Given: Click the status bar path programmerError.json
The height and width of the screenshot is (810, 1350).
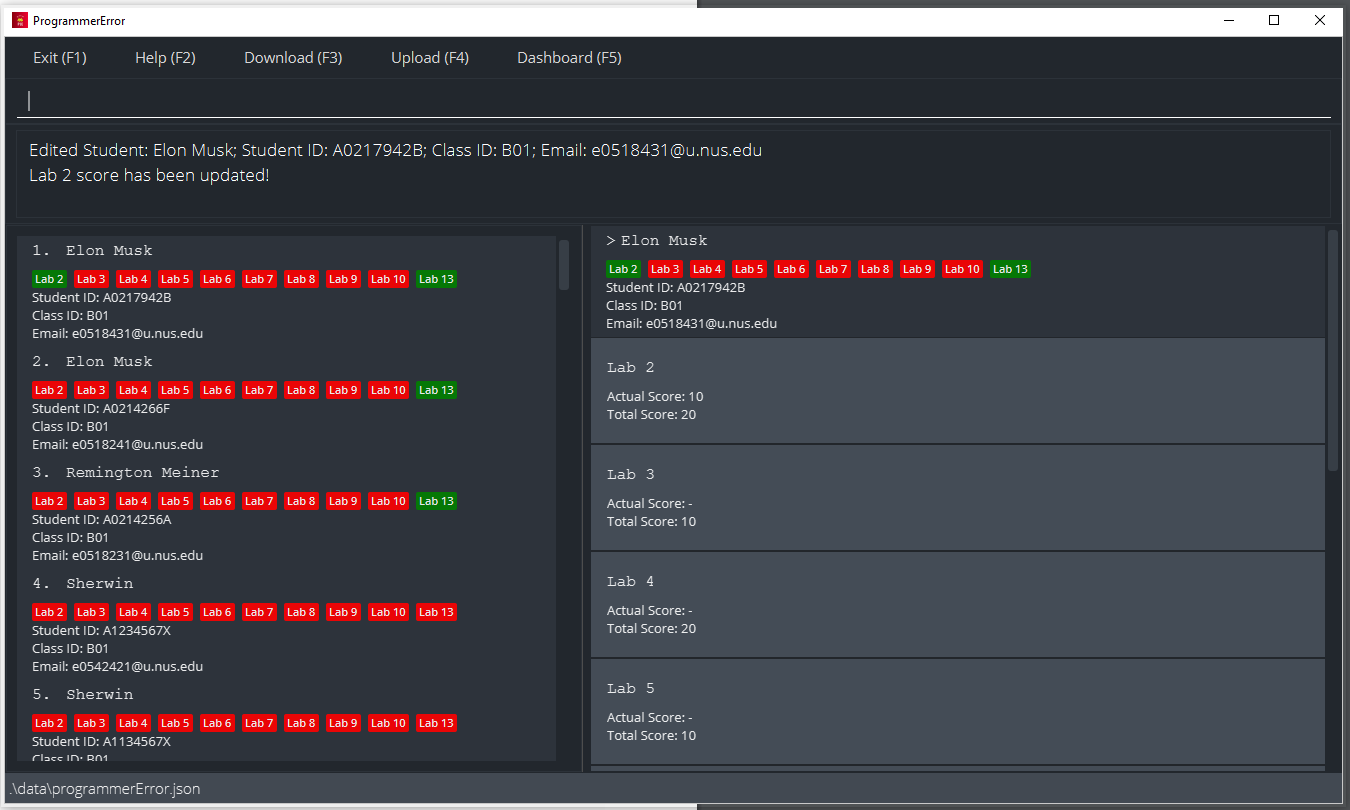Looking at the screenshot, I should (x=104, y=789).
